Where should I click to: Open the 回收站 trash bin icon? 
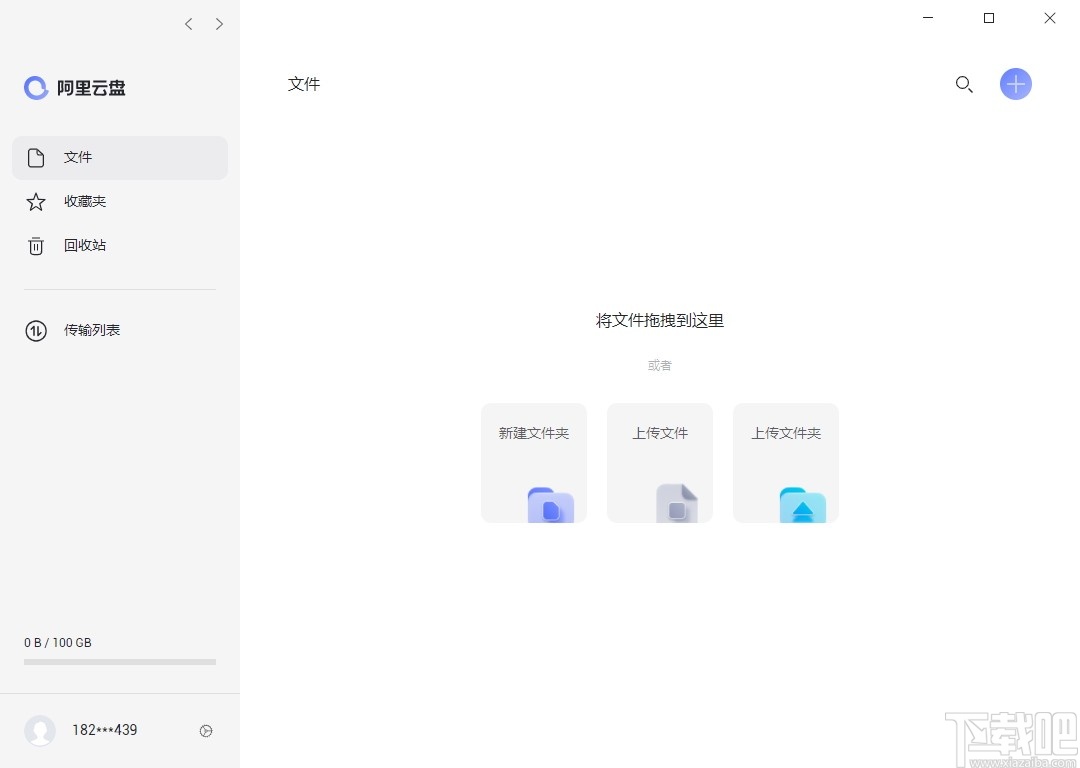pos(35,245)
